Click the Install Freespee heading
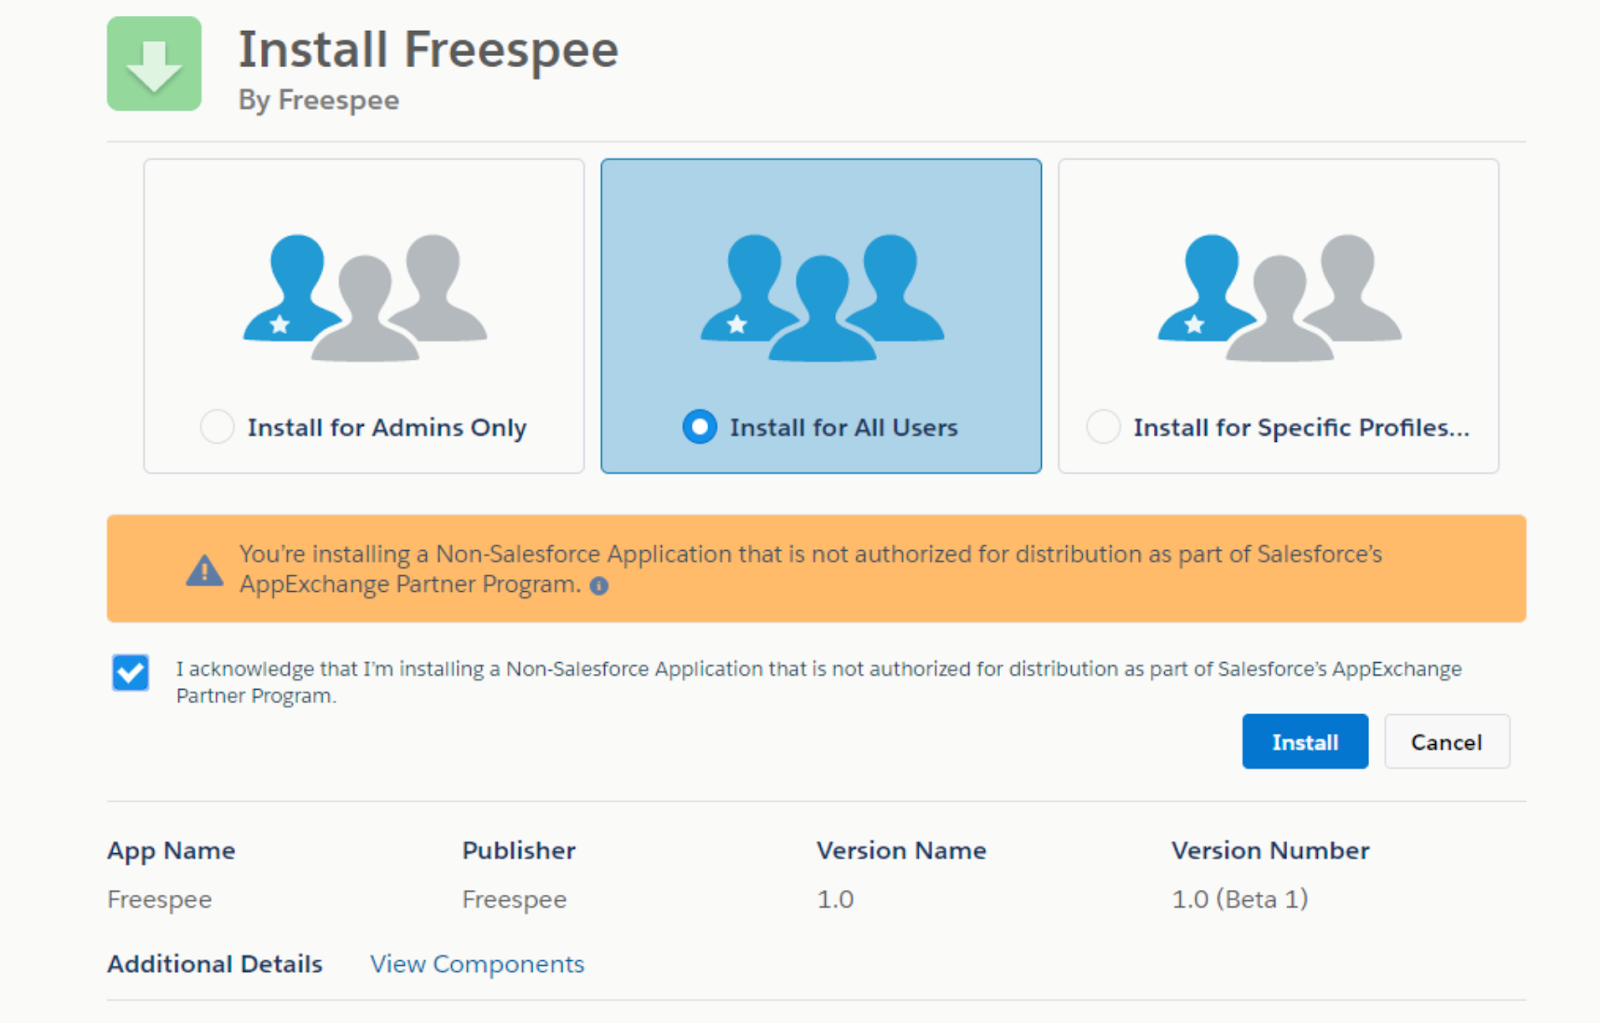The height and width of the screenshot is (1023, 1600). (428, 50)
